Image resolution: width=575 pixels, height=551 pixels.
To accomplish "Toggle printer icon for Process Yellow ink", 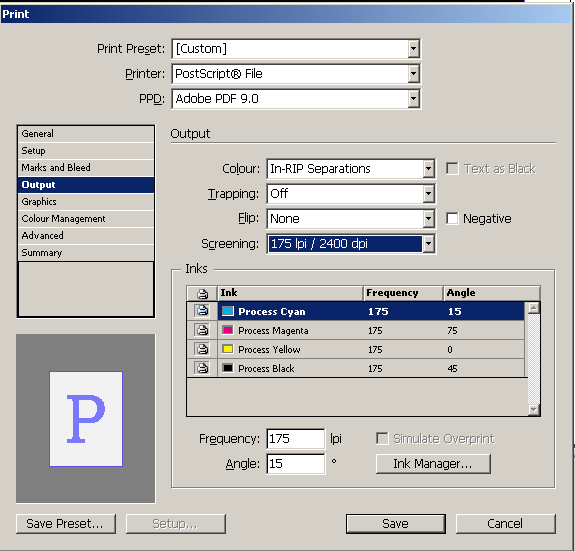I will point(202,349).
